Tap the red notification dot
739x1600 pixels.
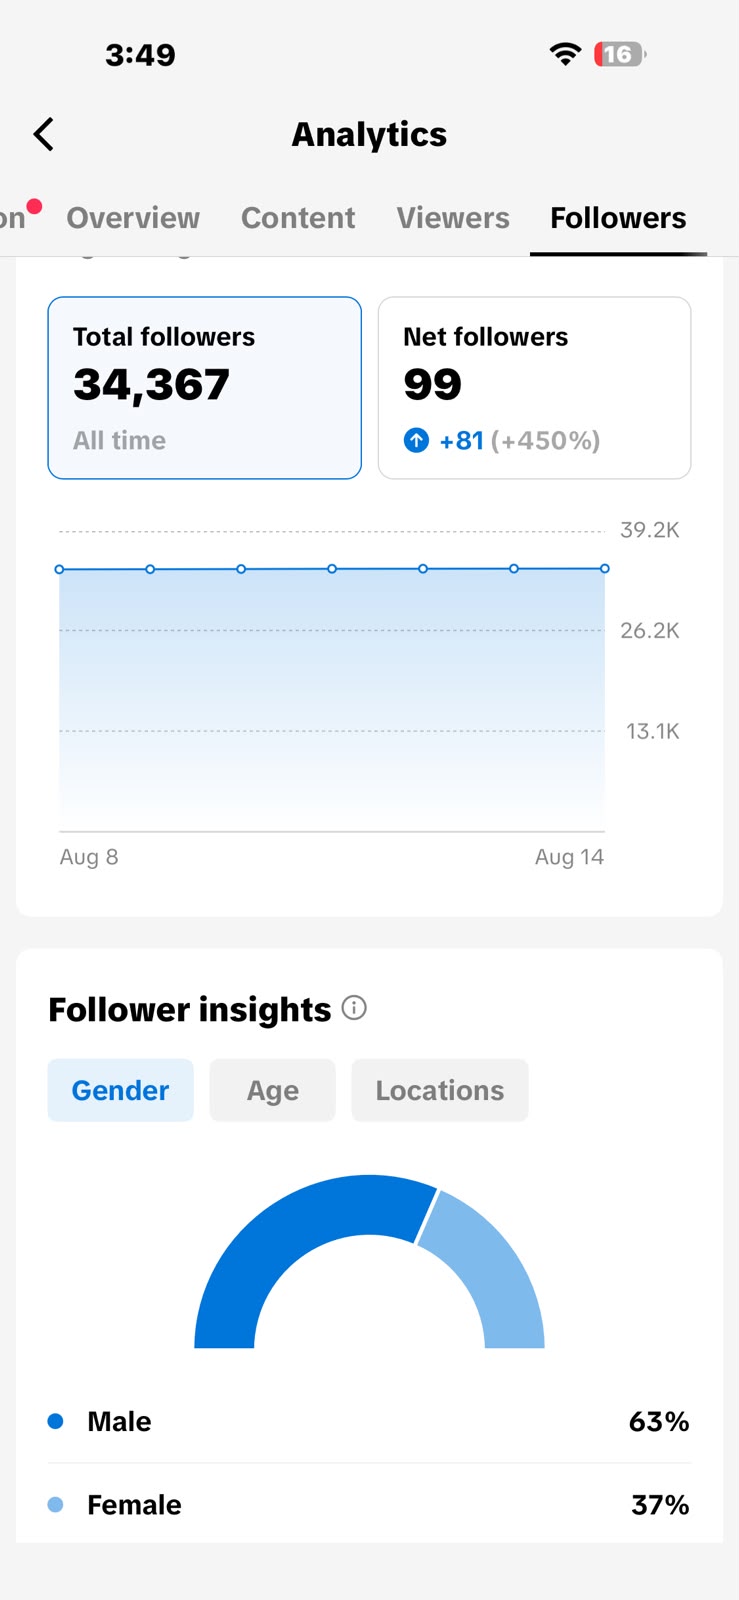34,207
